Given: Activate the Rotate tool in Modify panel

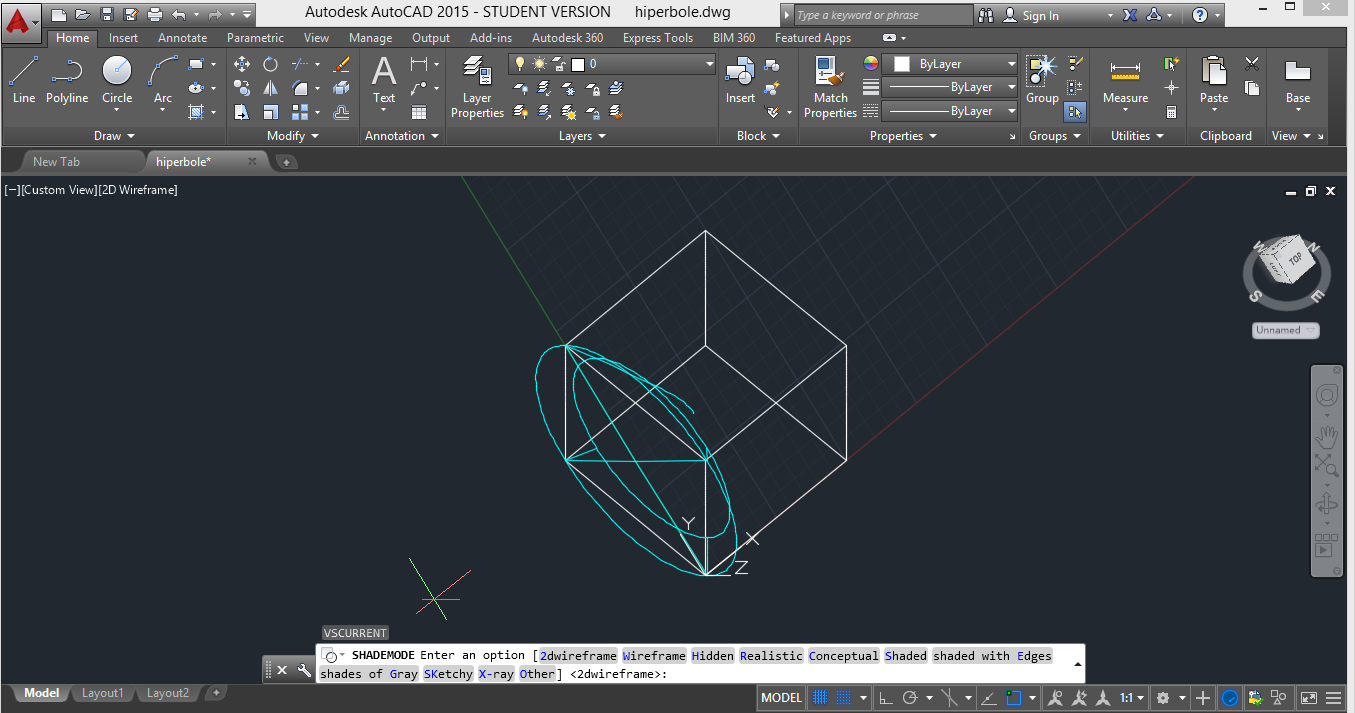Looking at the screenshot, I should tap(270, 64).
